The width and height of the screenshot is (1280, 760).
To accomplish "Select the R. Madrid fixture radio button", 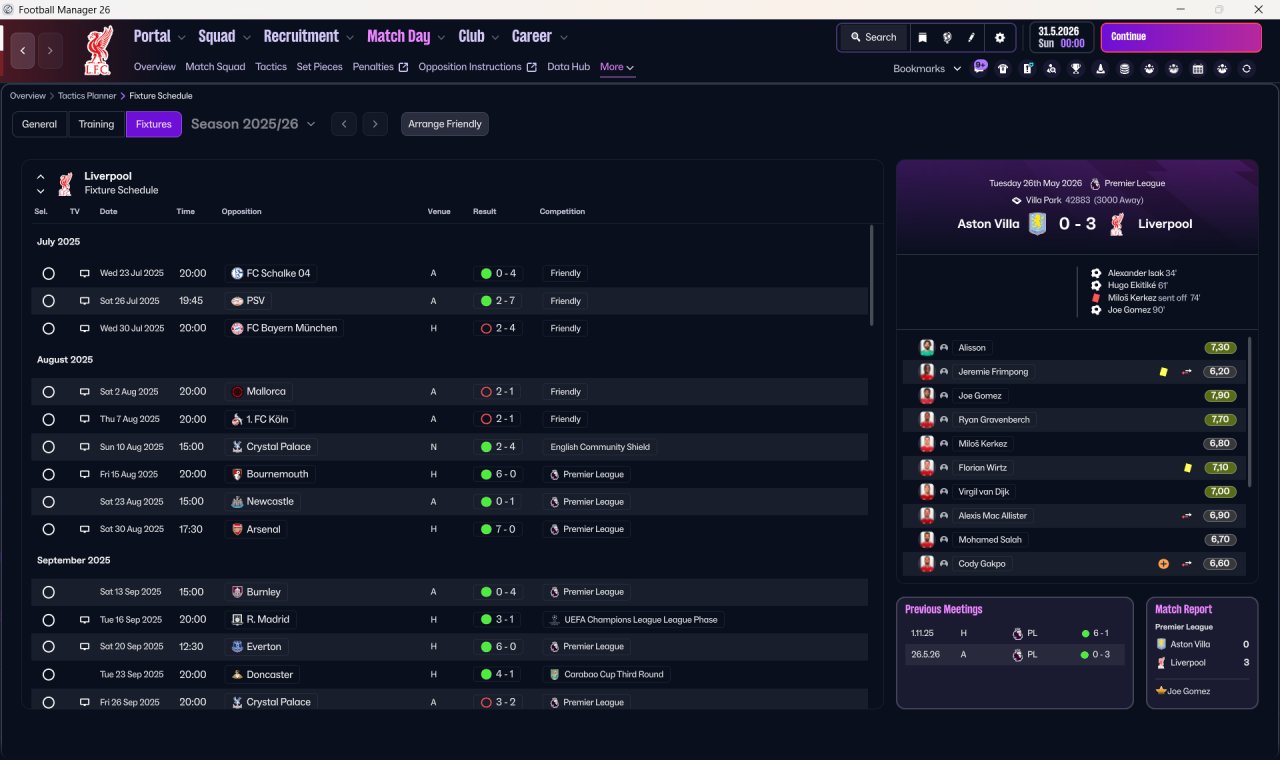I will click(x=48, y=620).
